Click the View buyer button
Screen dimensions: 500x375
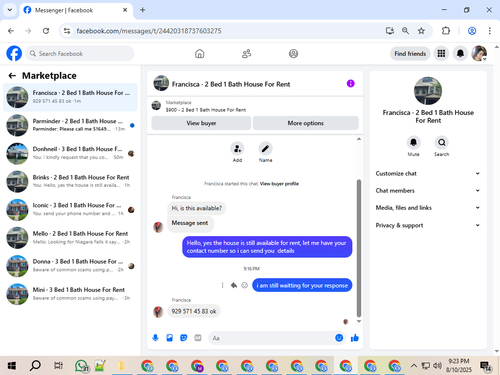tap(201, 123)
